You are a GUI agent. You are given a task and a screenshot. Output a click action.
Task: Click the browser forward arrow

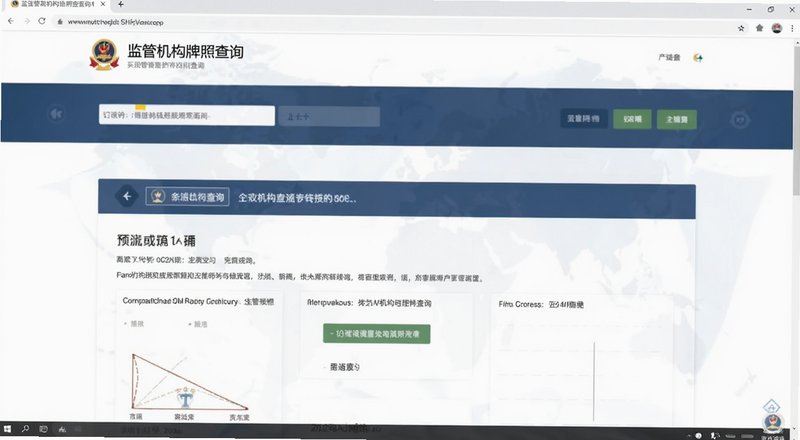(27, 21)
